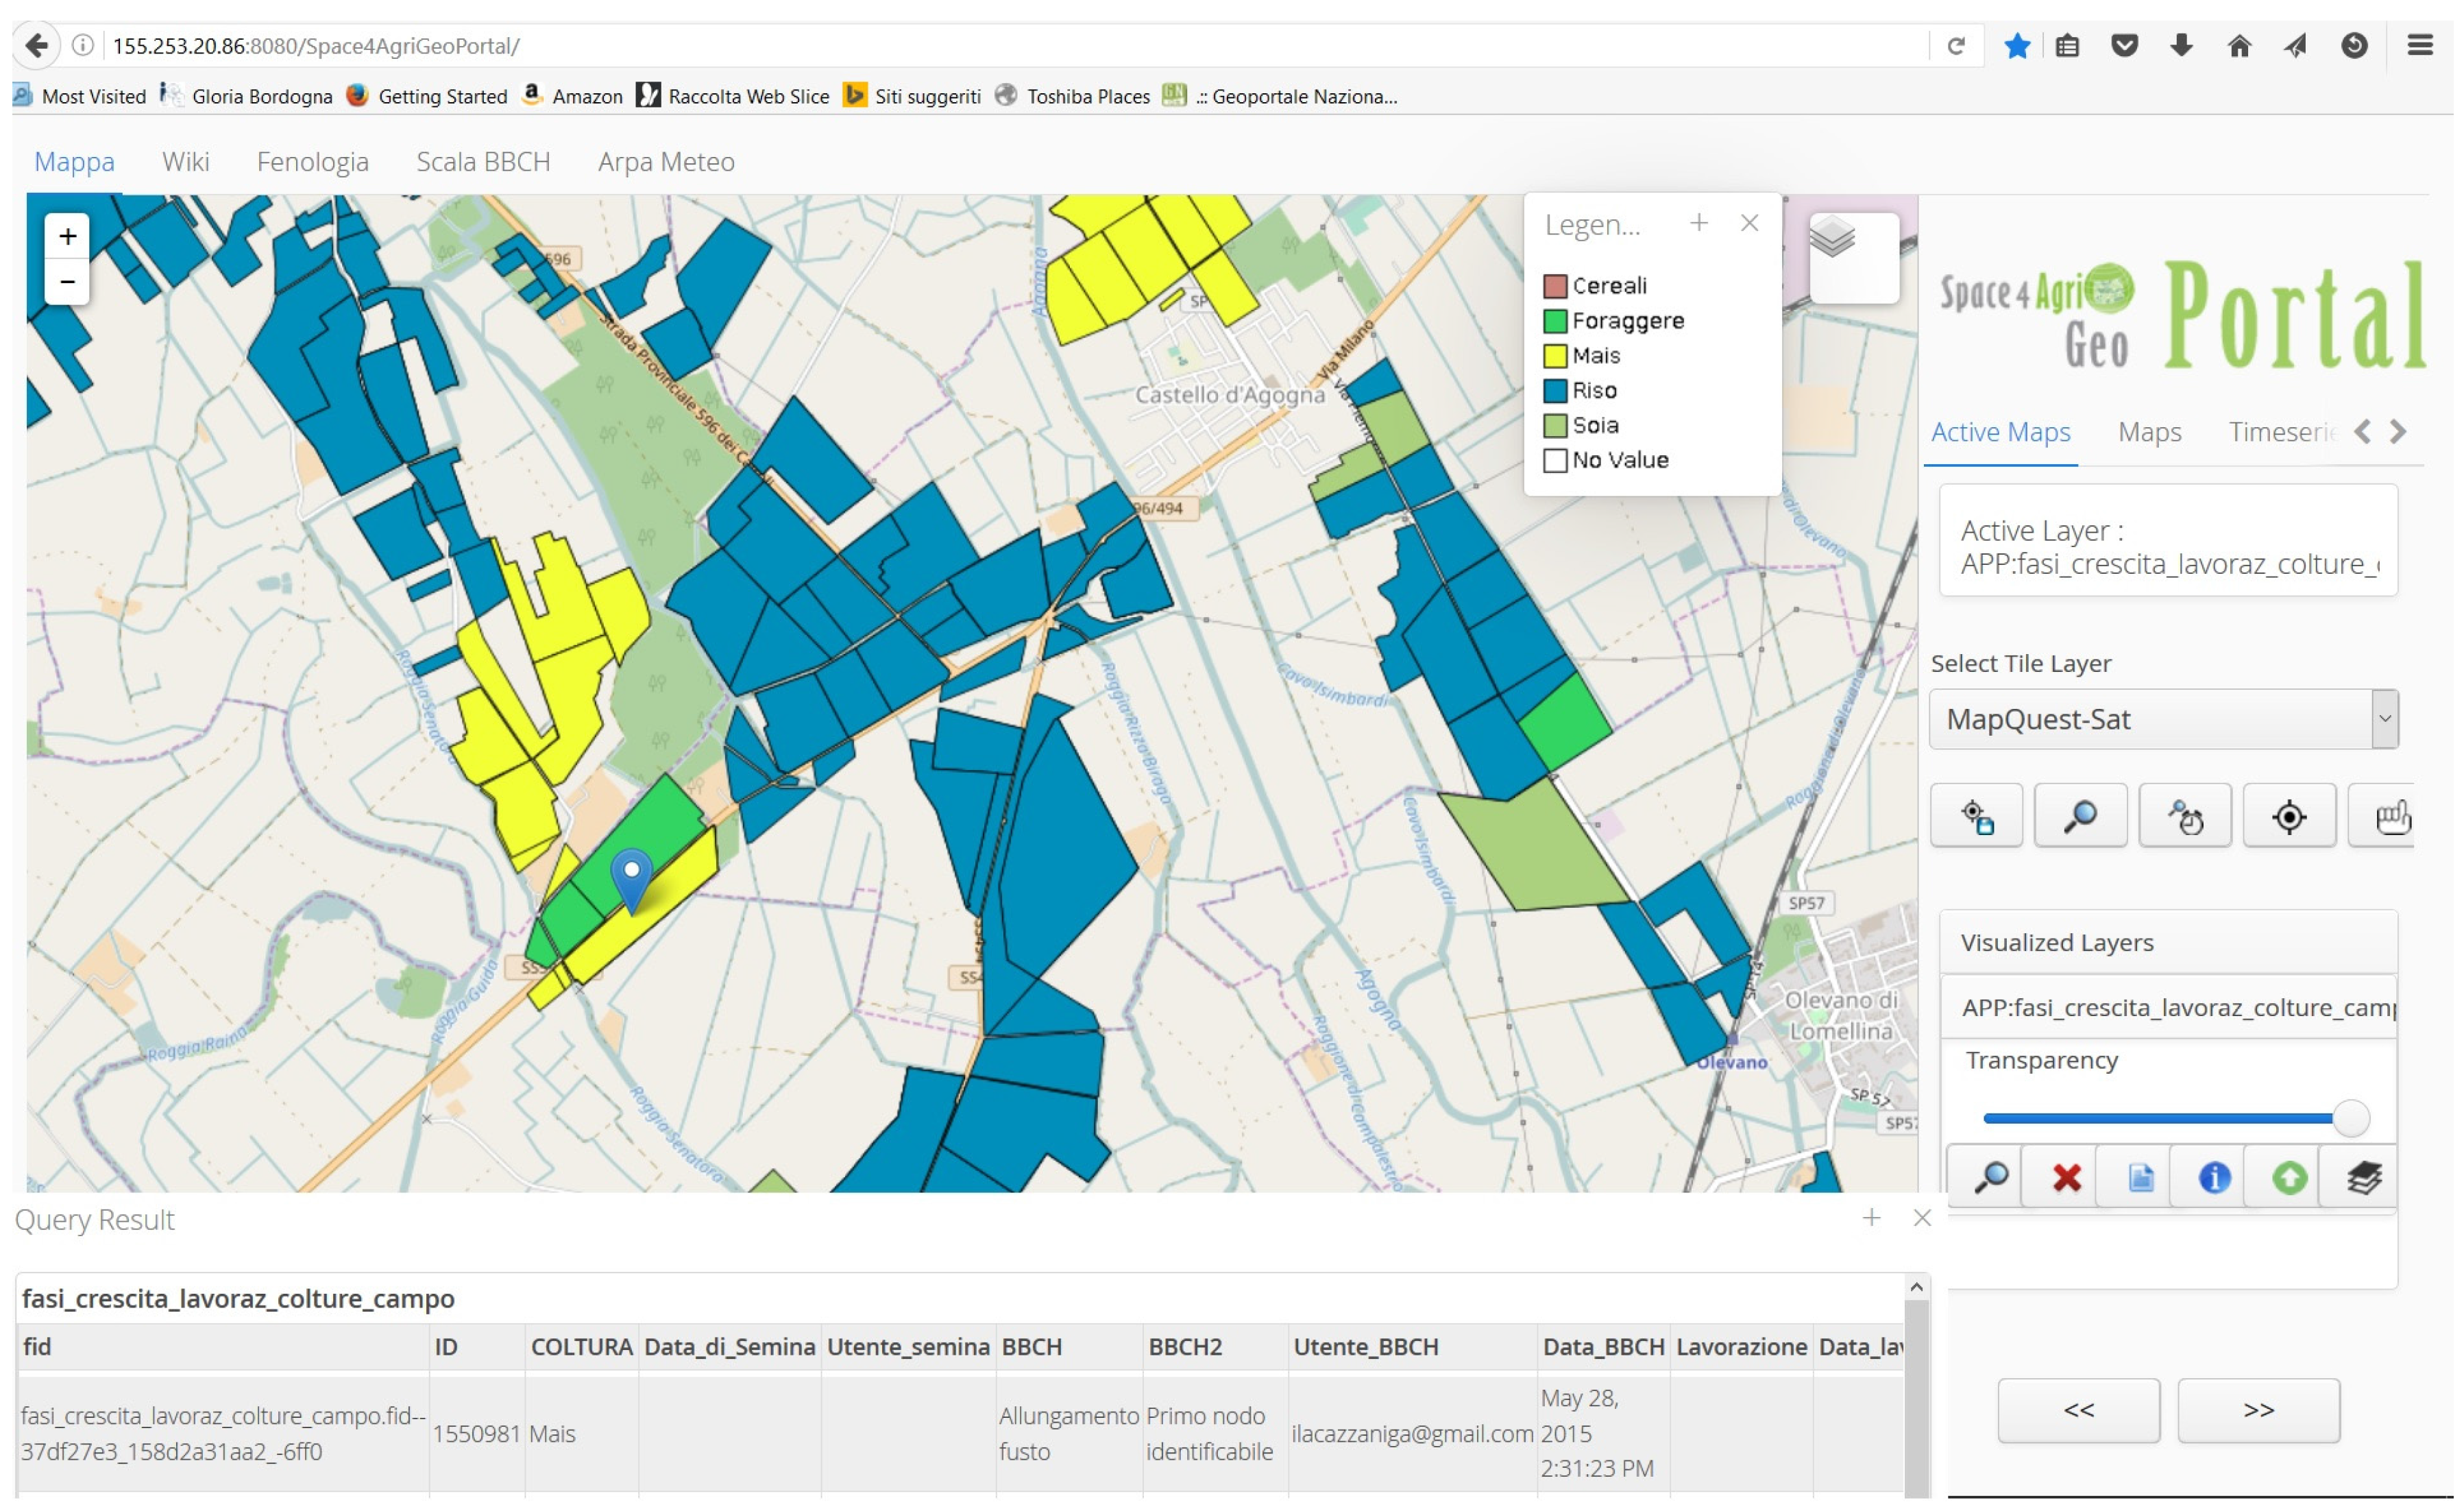Open the Scala BBCH tab
The width and height of the screenshot is (2464, 1507).
[483, 161]
